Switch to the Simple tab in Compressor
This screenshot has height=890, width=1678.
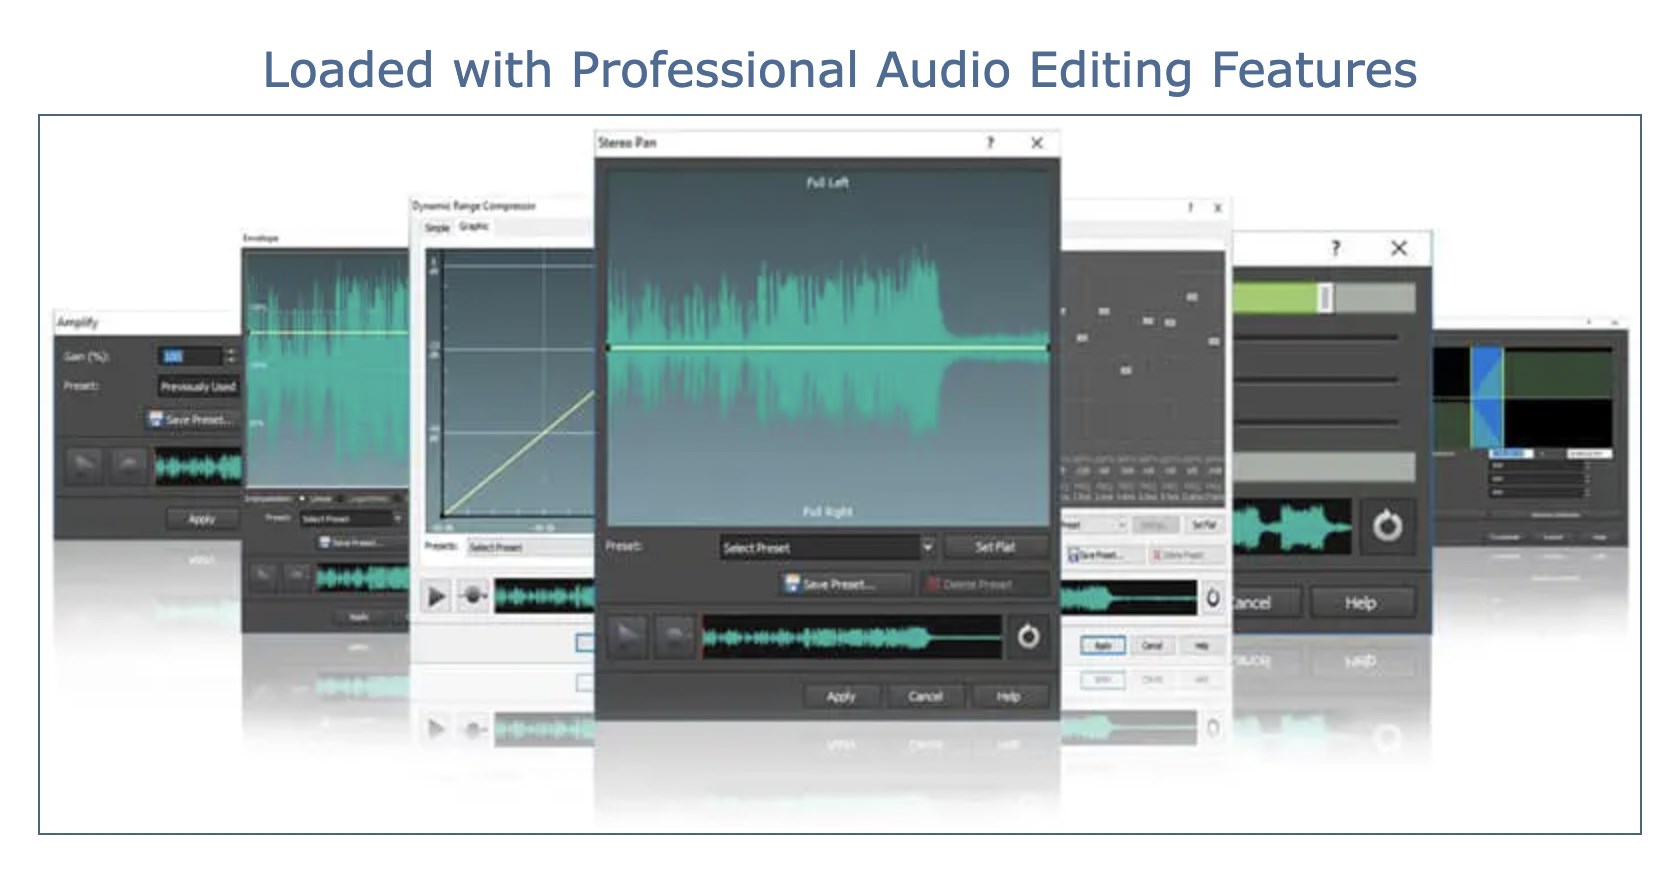point(437,228)
